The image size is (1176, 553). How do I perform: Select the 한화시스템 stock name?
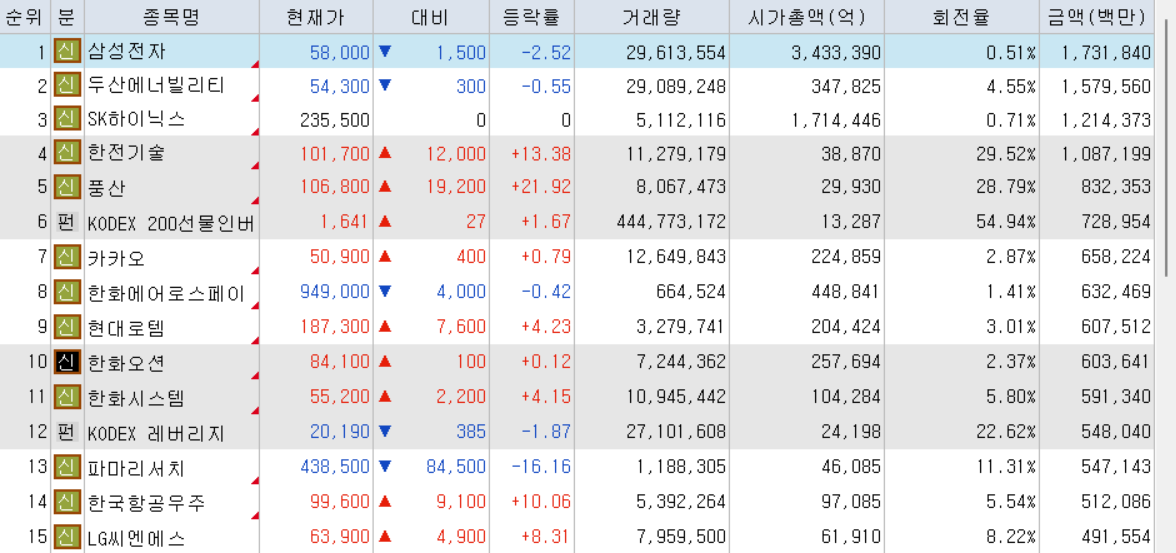coord(136,396)
